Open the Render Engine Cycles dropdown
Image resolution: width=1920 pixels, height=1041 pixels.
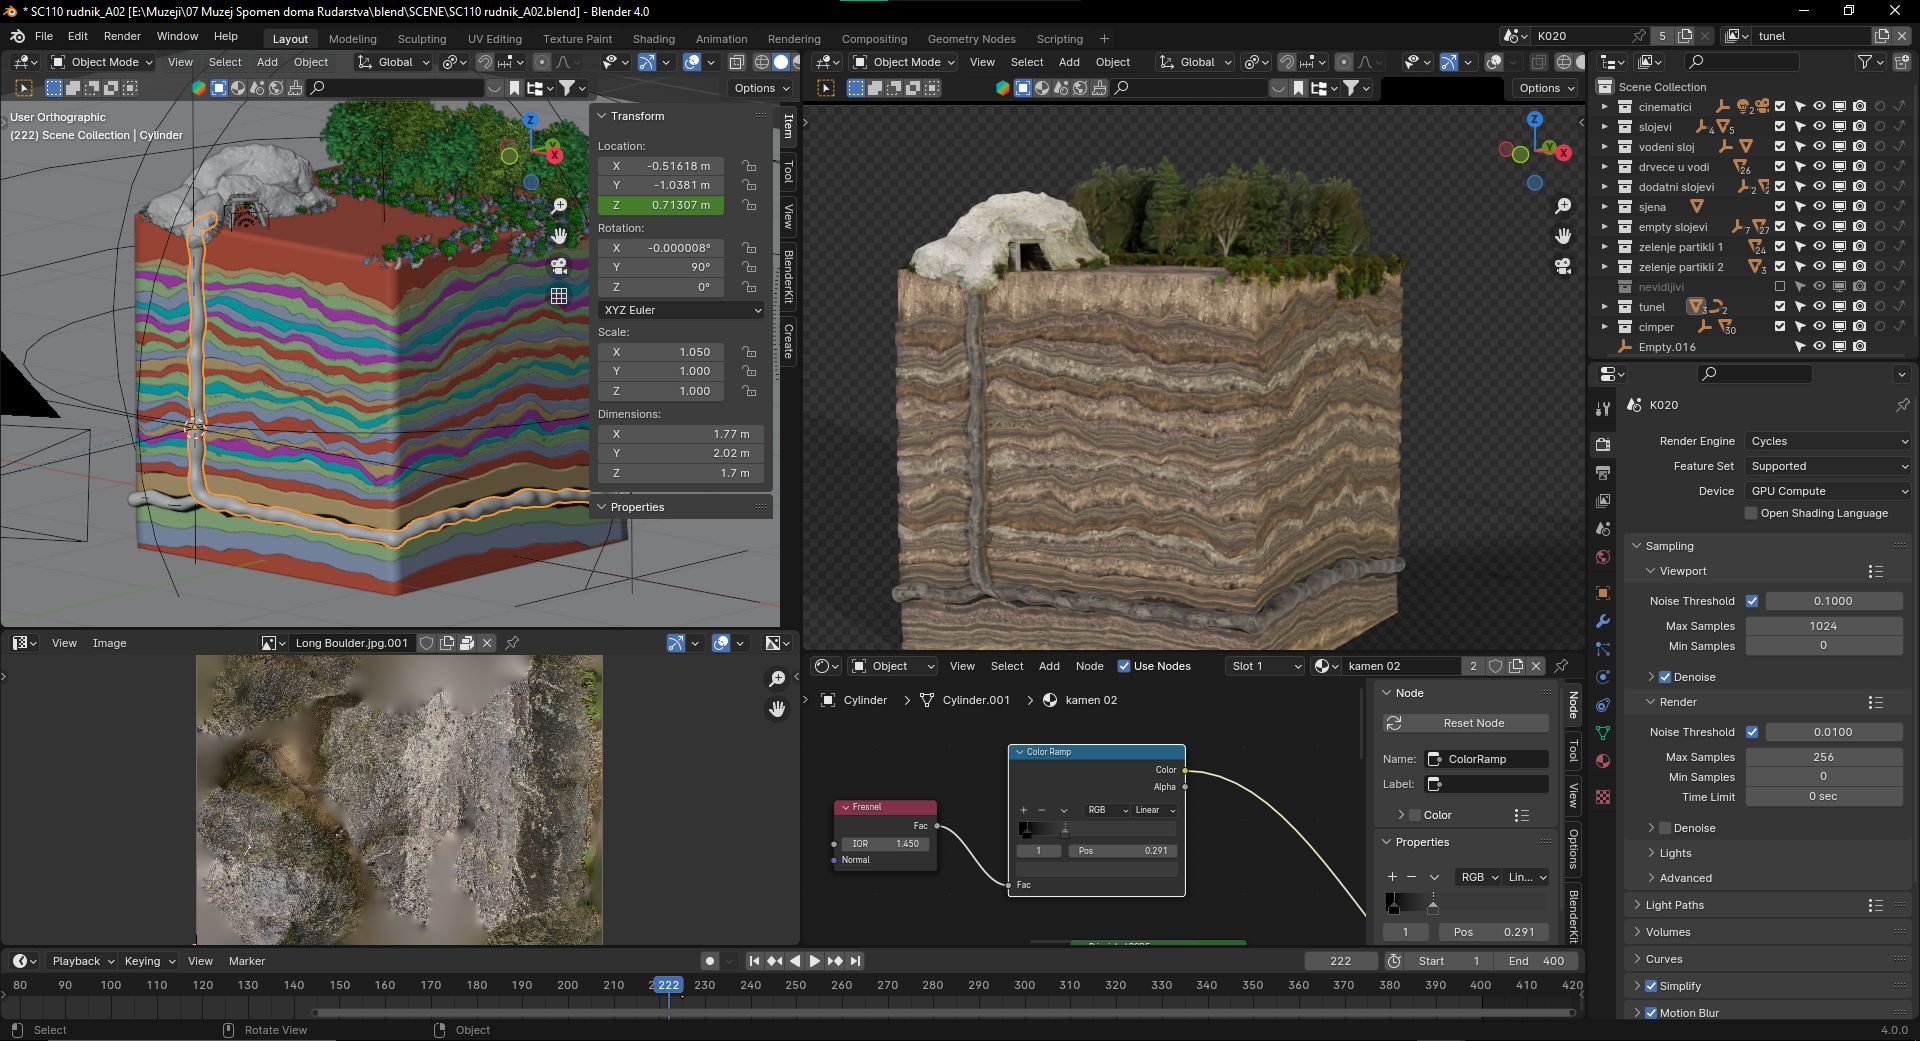[x=1828, y=441]
